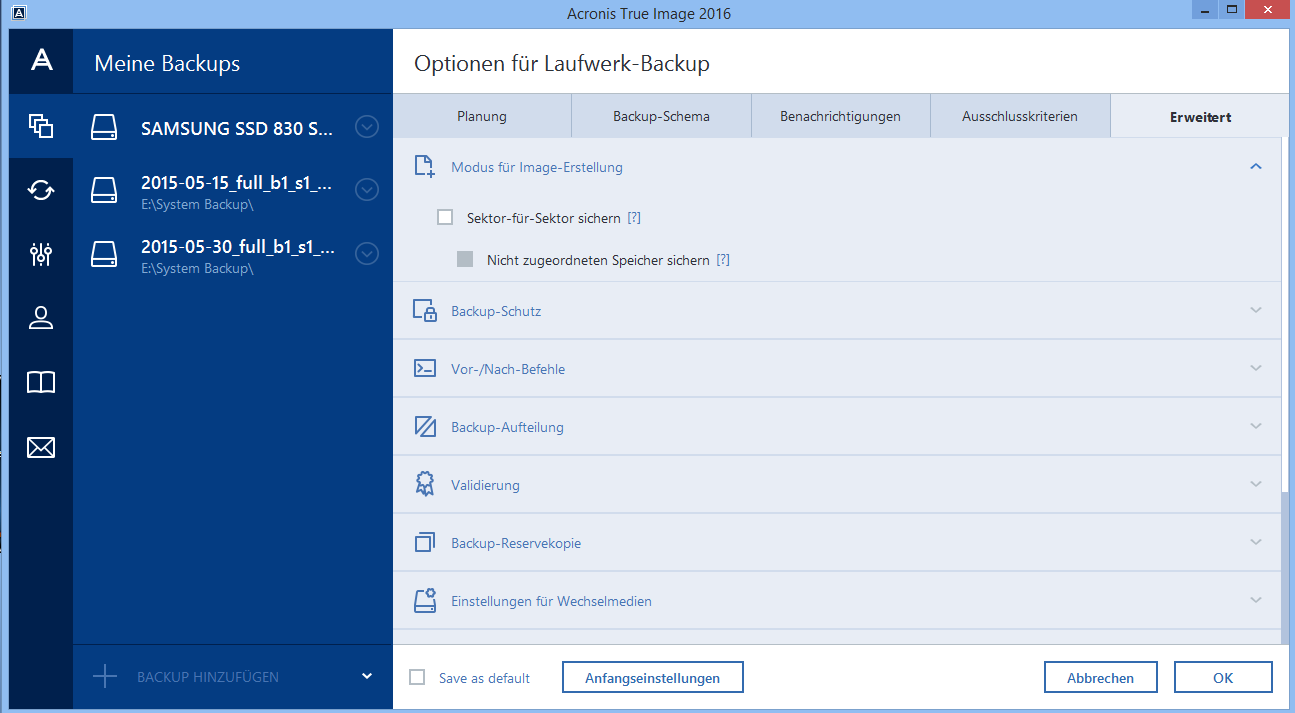Click the Backup-Schutz lock icon
1295x713 pixels.
[425, 311]
